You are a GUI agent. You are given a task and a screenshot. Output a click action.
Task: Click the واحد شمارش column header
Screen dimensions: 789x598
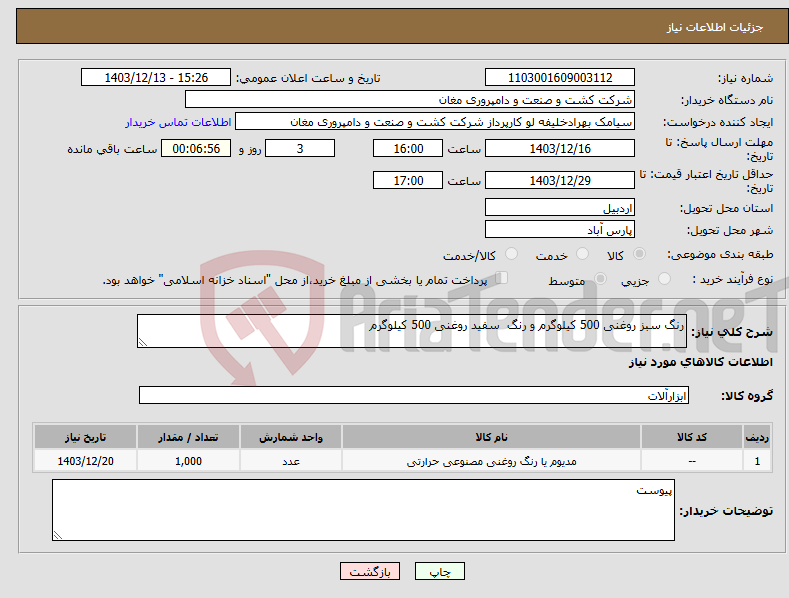coord(291,437)
